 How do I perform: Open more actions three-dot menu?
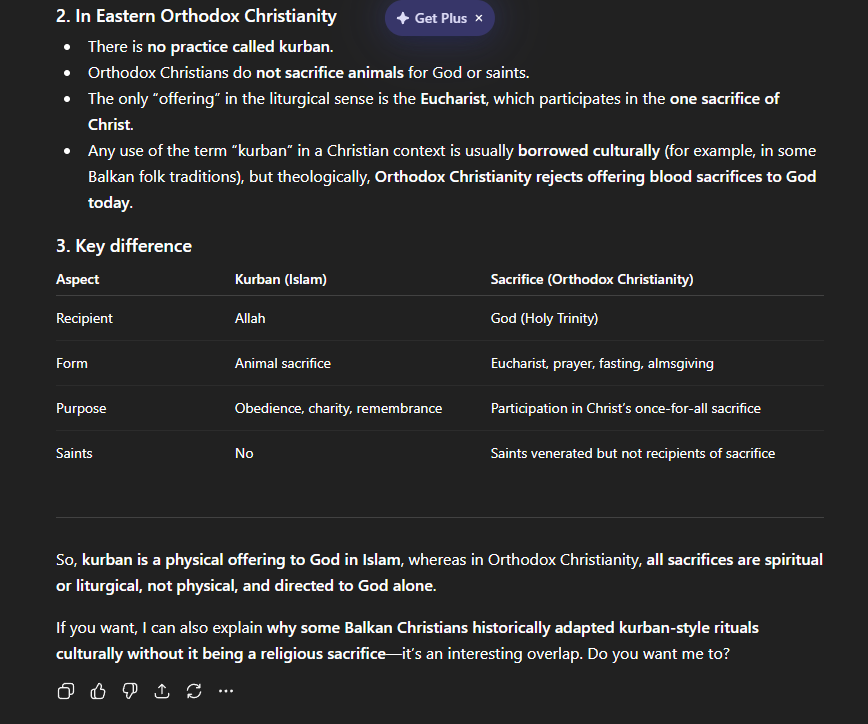(226, 691)
